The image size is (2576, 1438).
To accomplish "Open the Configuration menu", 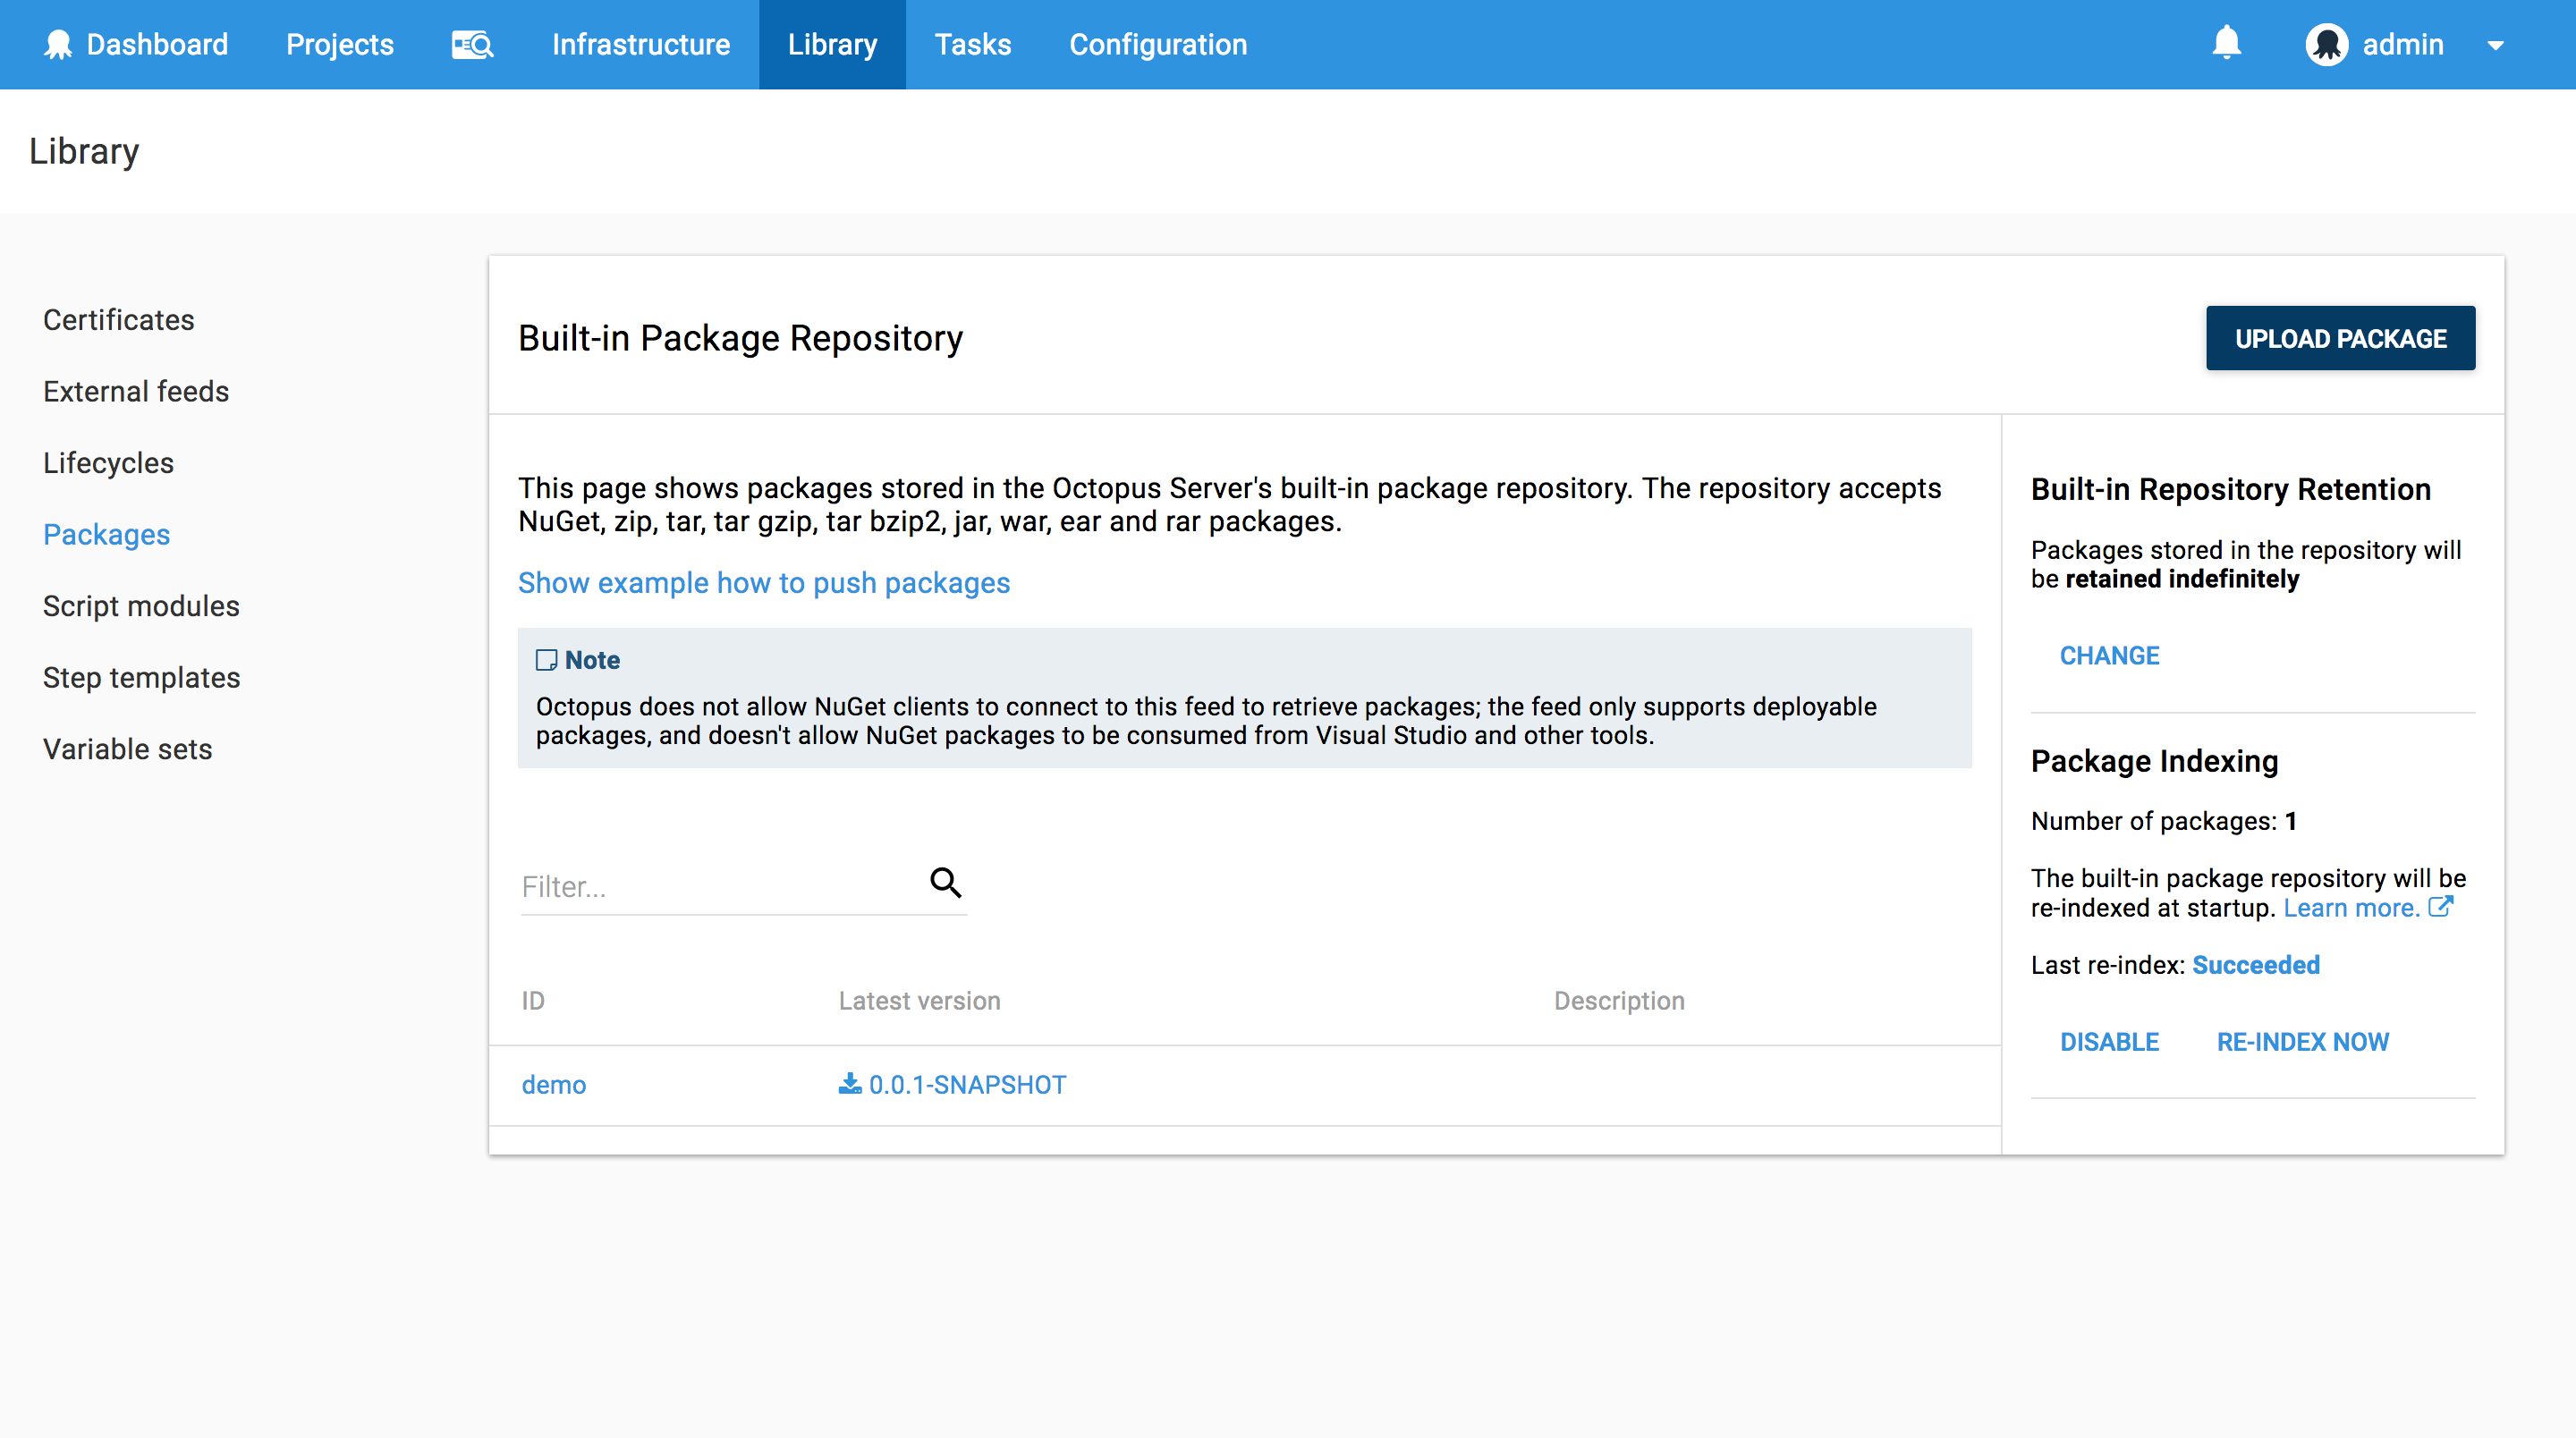I will coord(1158,45).
